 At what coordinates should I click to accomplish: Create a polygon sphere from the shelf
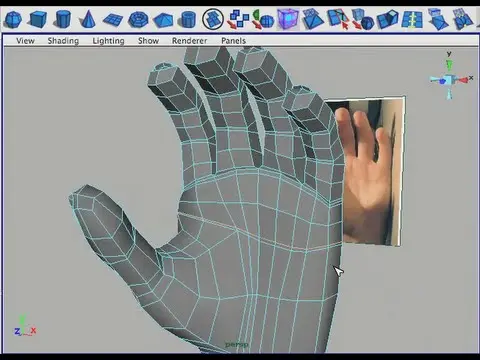pyautogui.click(x=13, y=19)
